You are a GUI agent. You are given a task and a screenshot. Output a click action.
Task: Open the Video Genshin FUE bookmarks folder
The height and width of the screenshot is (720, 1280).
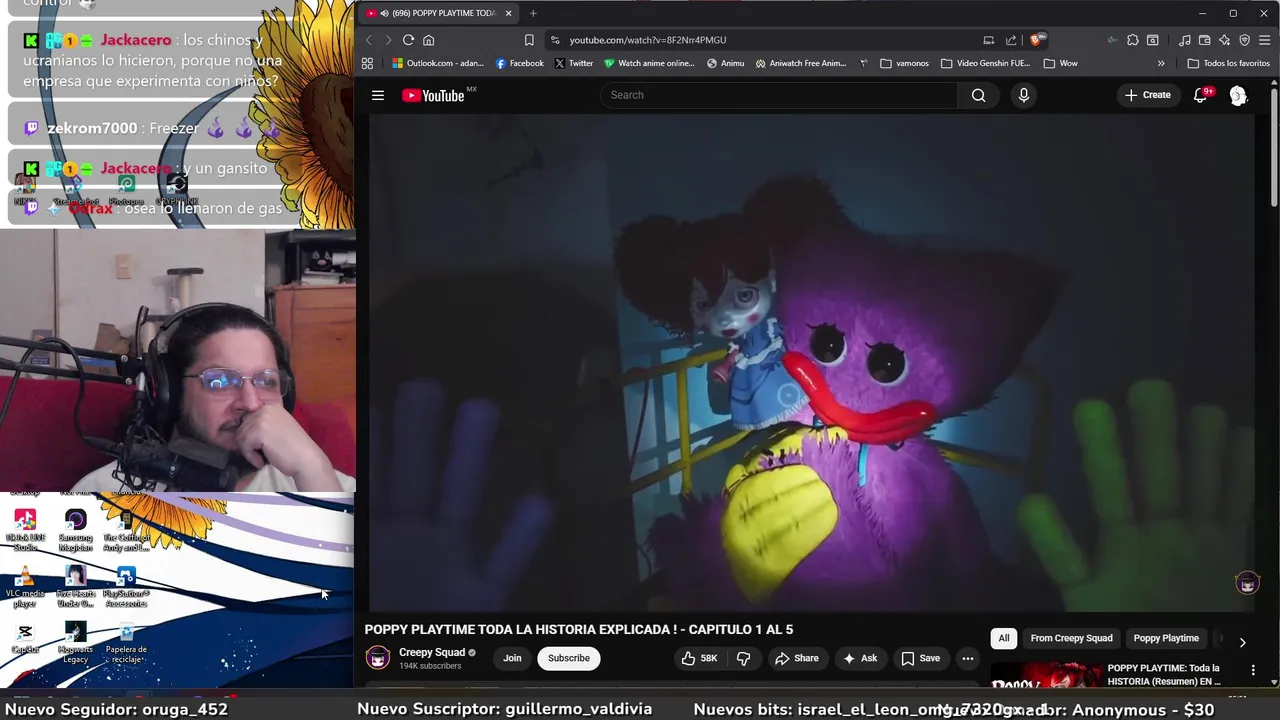pos(985,63)
